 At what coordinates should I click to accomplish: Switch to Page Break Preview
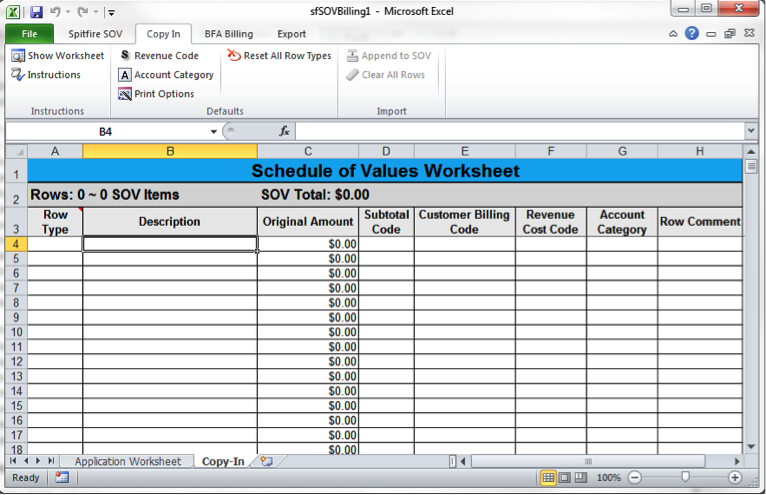pos(581,477)
